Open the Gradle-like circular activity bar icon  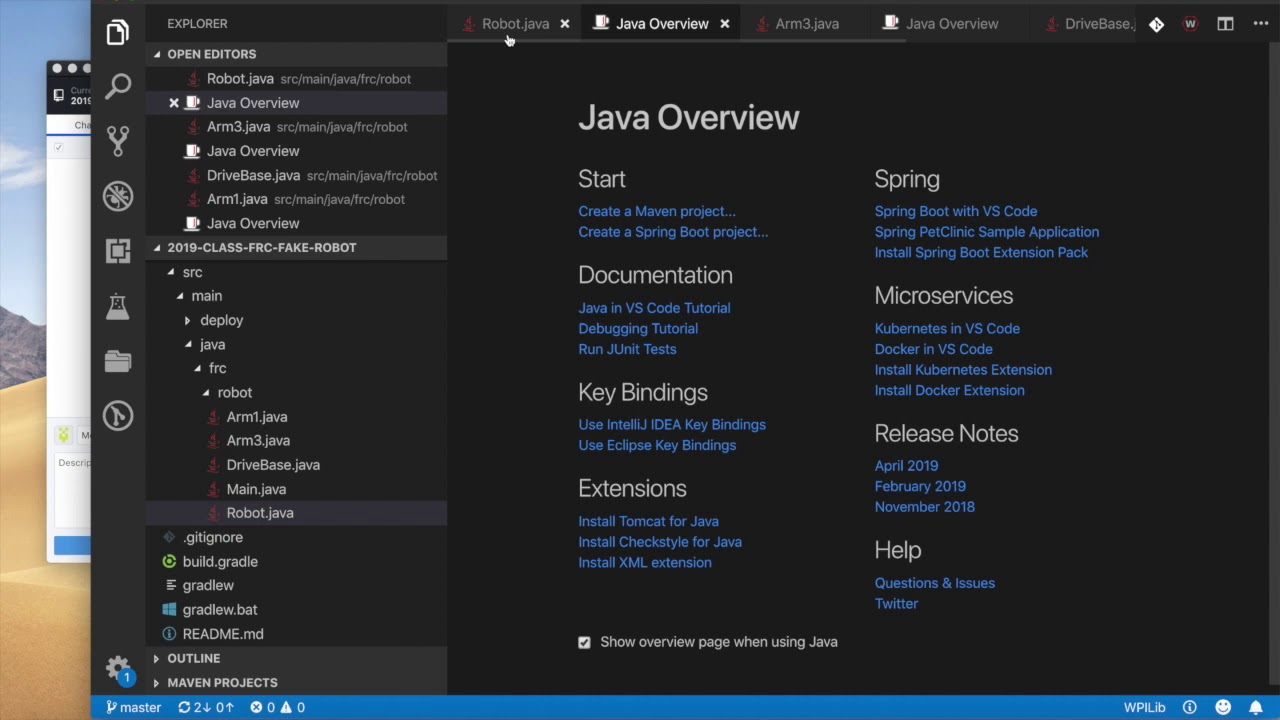(118, 415)
